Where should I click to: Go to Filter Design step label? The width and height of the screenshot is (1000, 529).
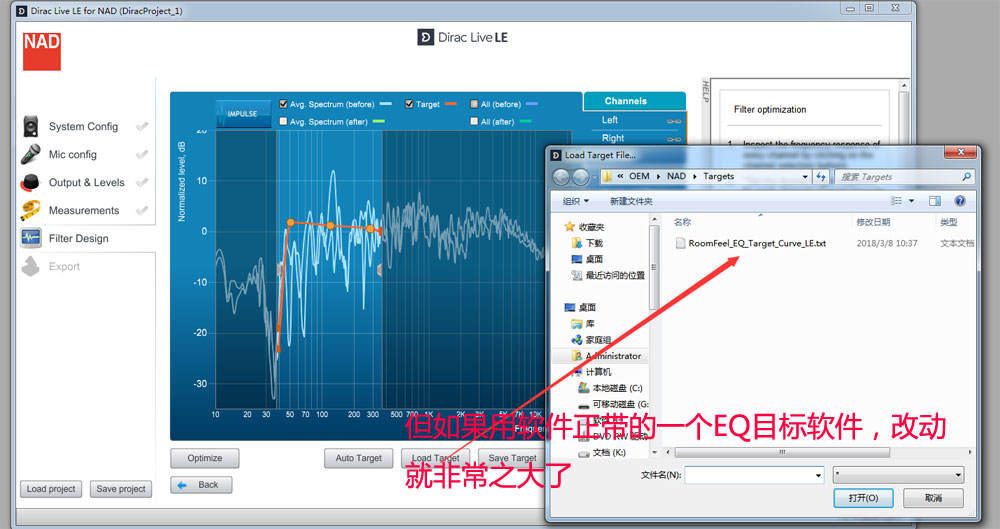coord(78,239)
